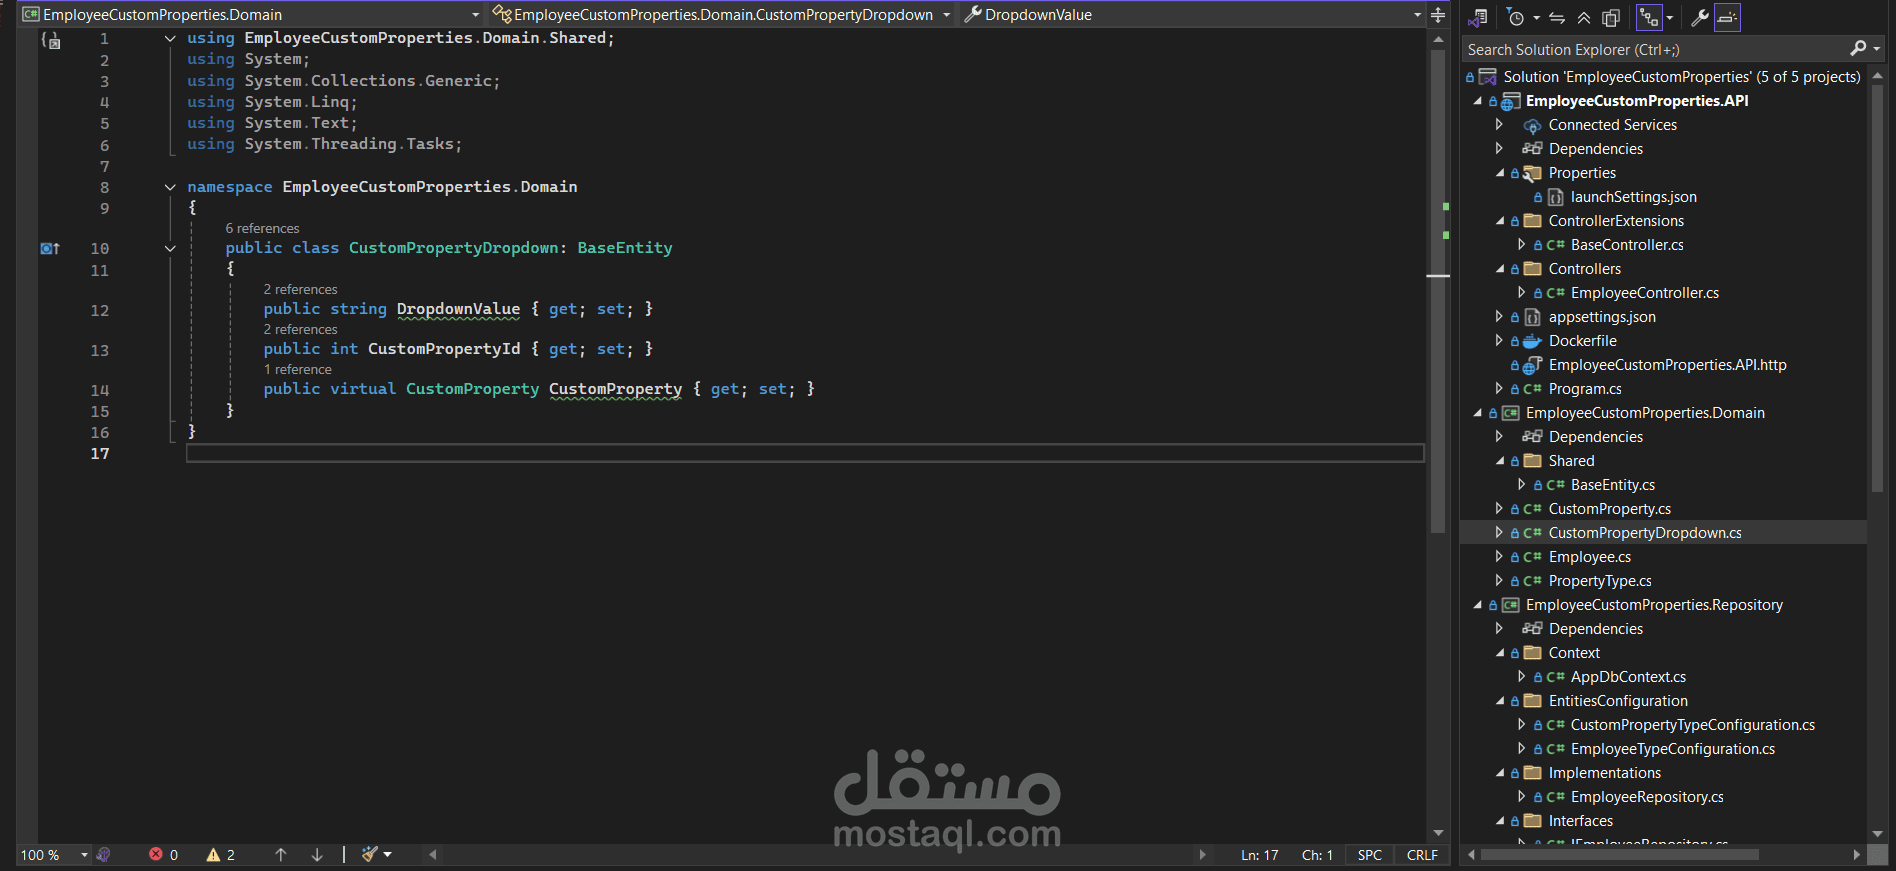Click the Properties wrench icon
Screen dimensions: 1896x871
click(1699, 17)
